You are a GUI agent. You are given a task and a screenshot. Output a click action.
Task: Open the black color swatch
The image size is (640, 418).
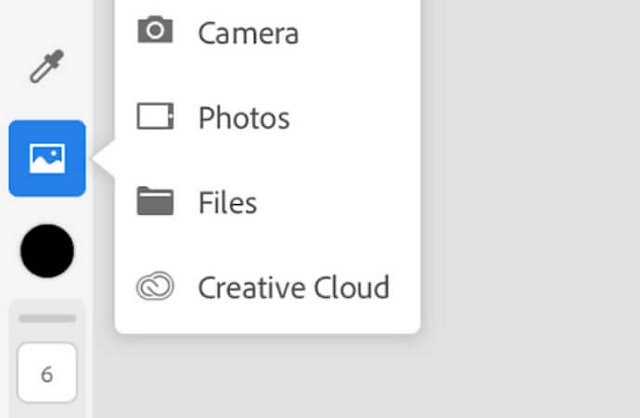[x=47, y=251]
